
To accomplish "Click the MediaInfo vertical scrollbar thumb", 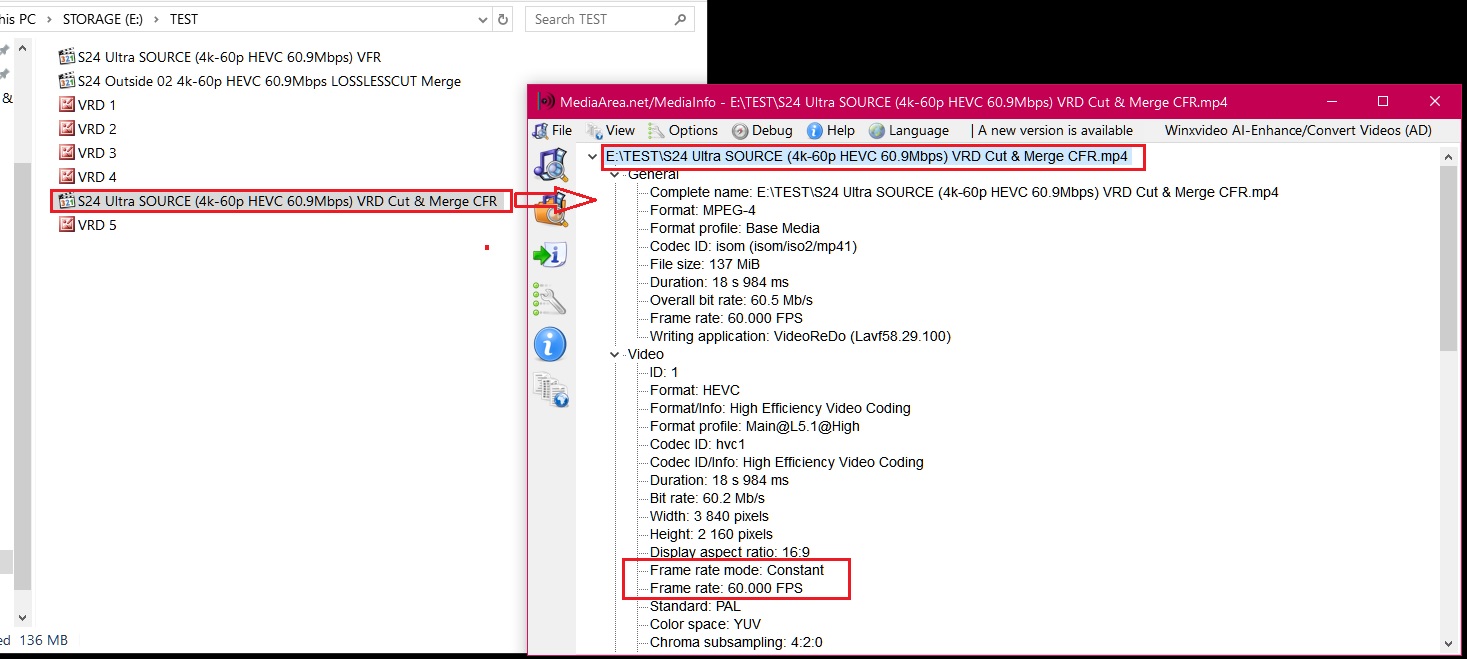I will (1449, 258).
